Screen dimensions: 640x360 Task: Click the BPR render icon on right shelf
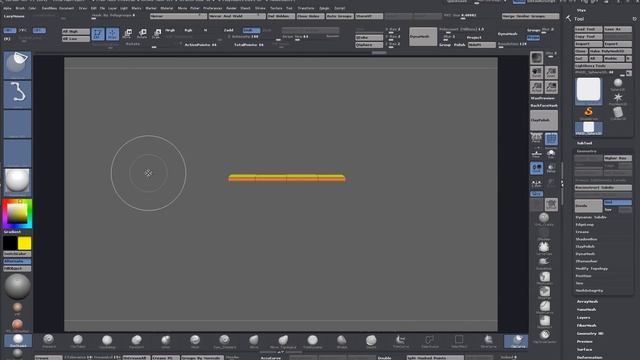click(537, 58)
